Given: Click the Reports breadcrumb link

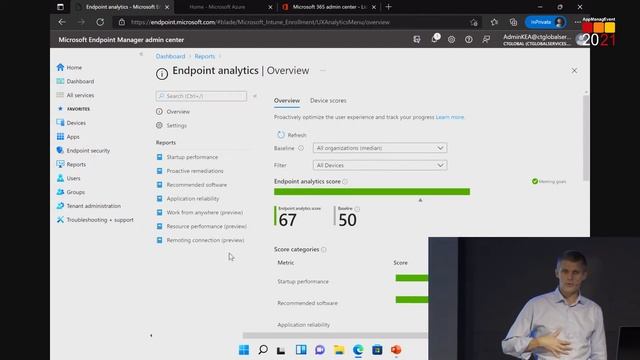Looking at the screenshot, I should tap(204, 56).
